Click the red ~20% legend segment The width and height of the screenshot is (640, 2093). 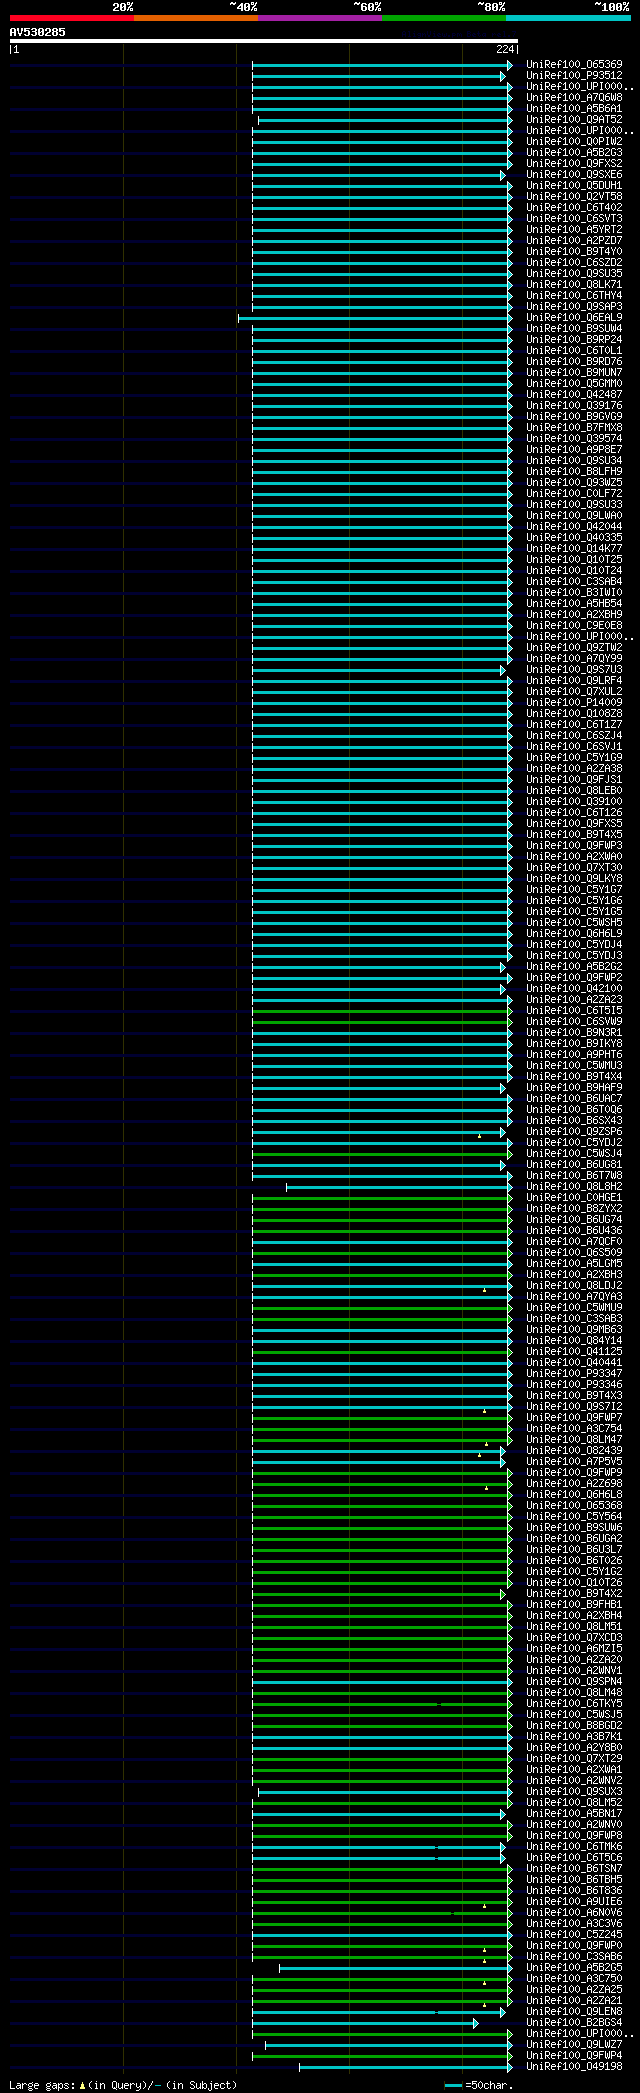[72, 18]
